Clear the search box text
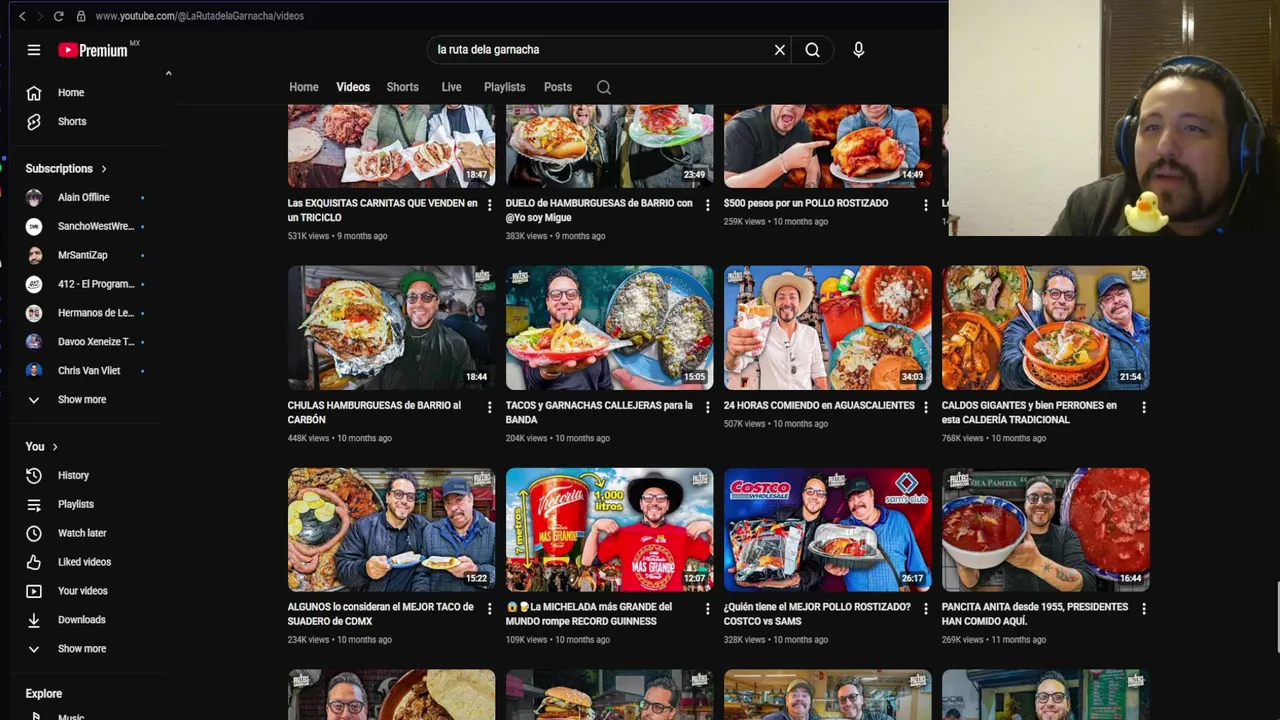 click(780, 50)
